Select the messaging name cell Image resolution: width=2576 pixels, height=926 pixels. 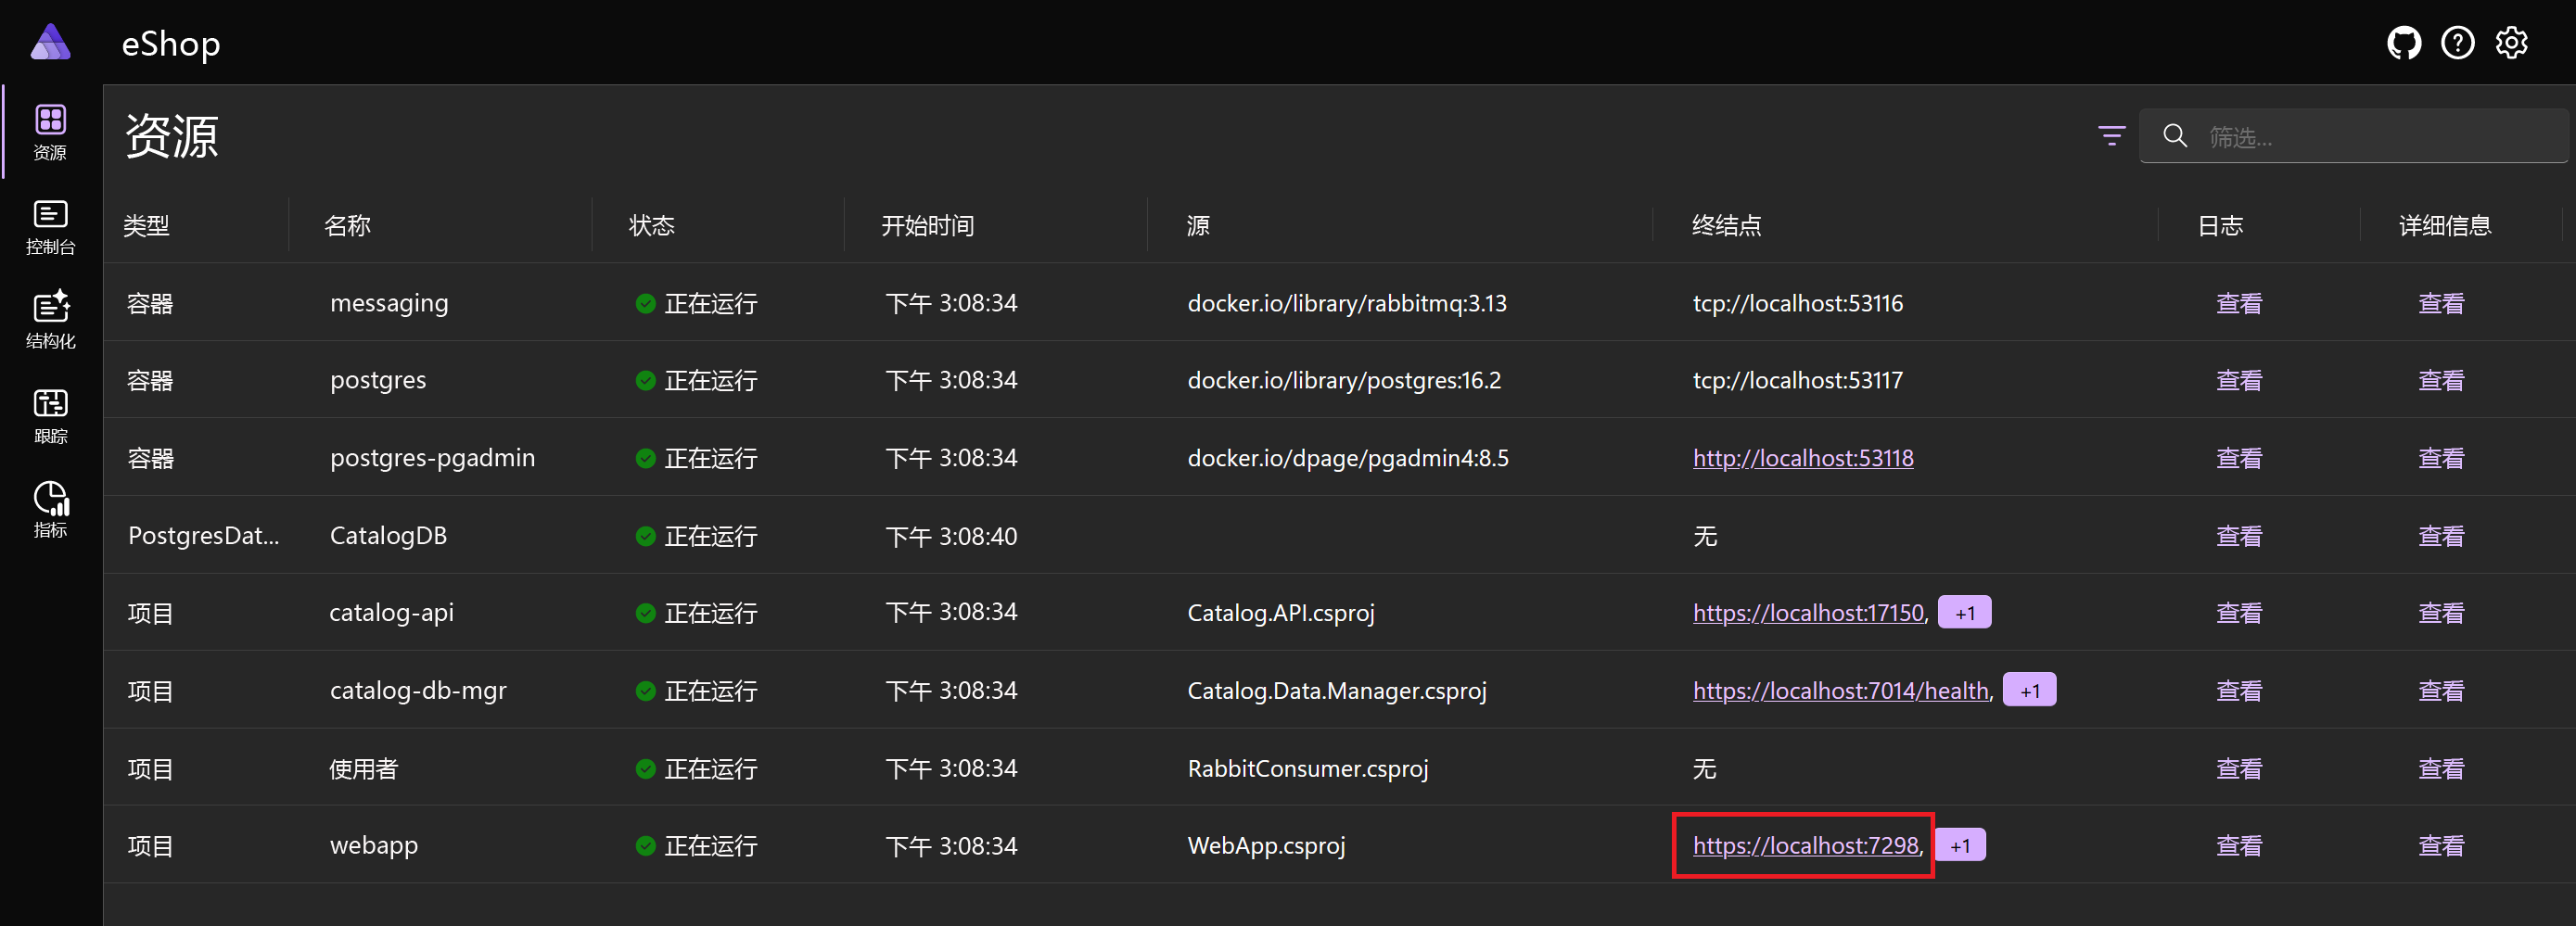(x=389, y=303)
